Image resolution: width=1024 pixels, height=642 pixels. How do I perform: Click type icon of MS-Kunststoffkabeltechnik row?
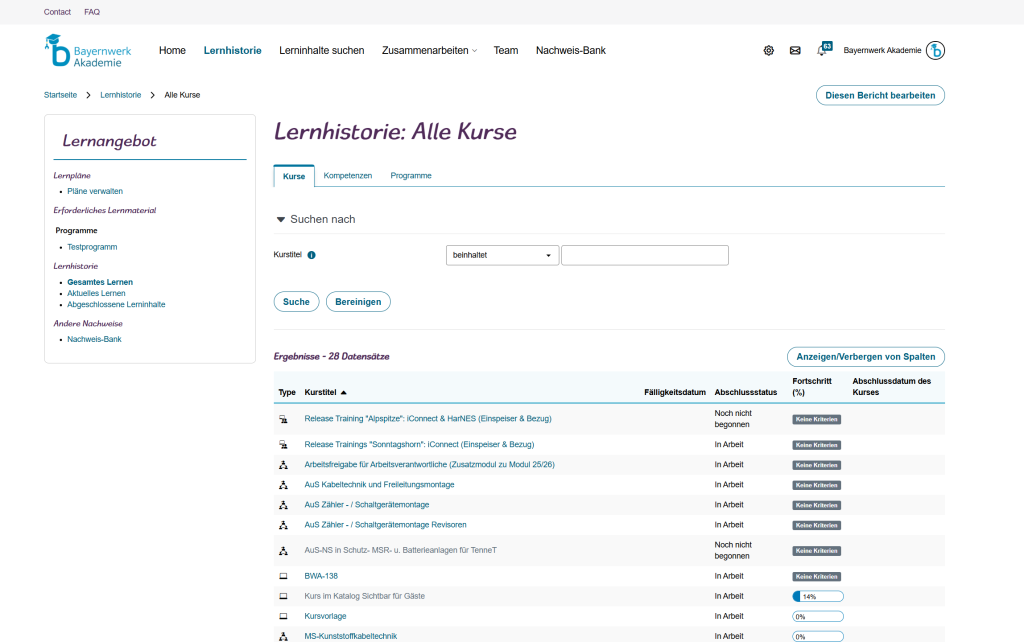[x=283, y=636]
